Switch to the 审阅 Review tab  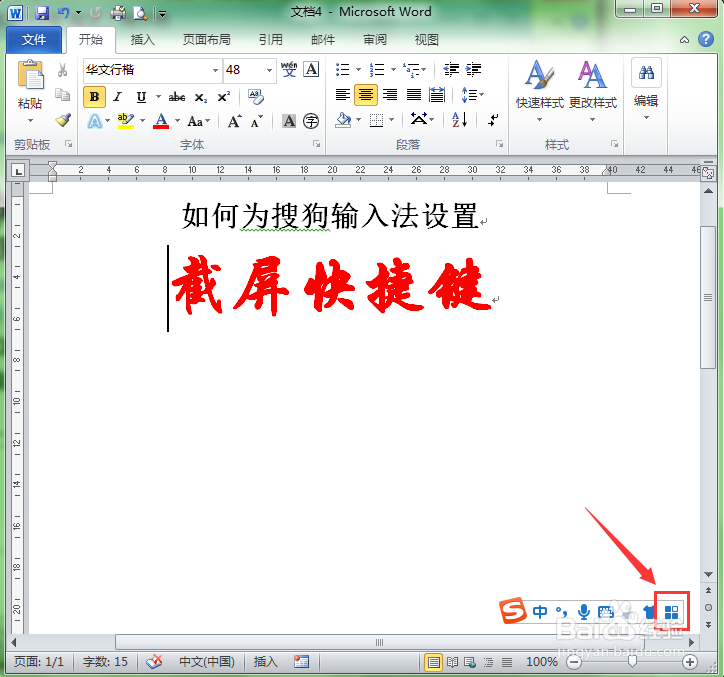coord(375,40)
